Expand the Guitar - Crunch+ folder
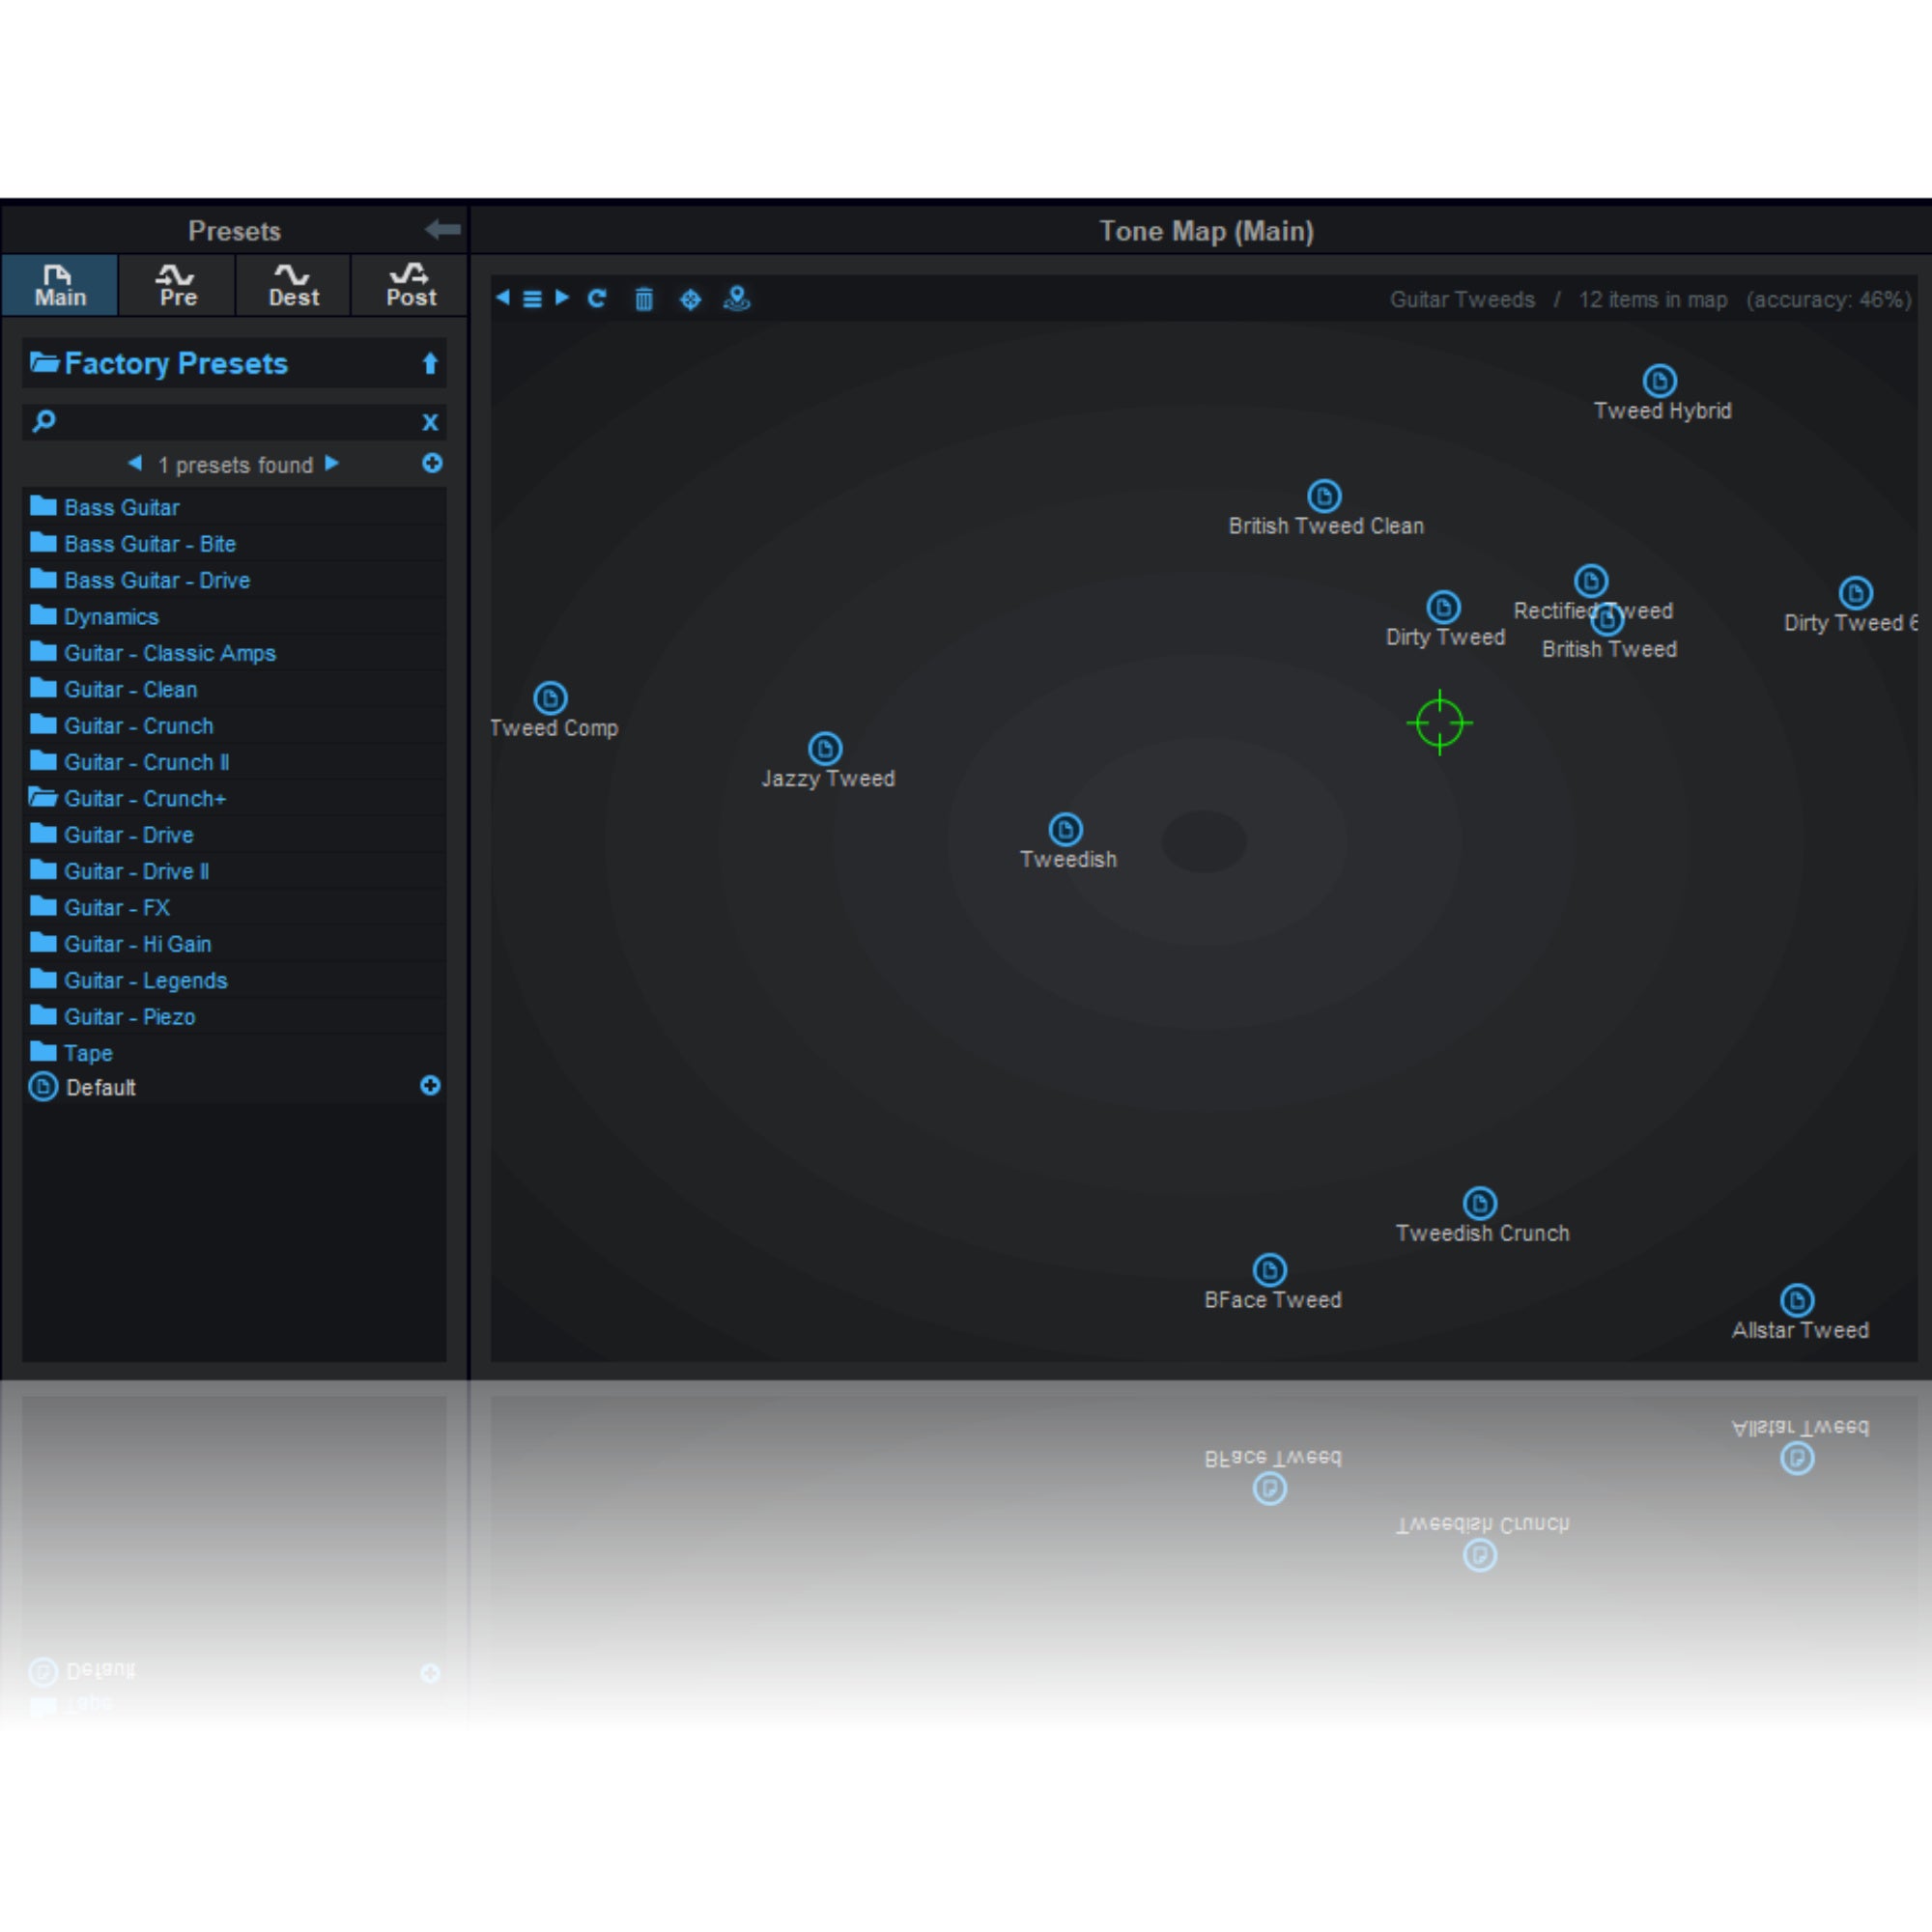Viewport: 1932px width, 1932px height. 235,798
